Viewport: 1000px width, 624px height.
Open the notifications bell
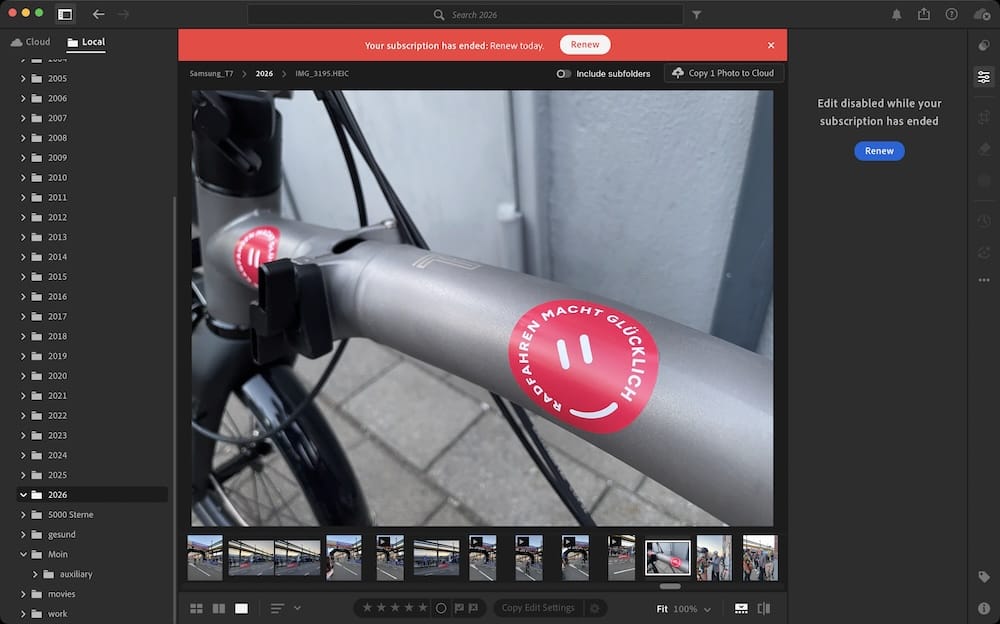click(896, 14)
